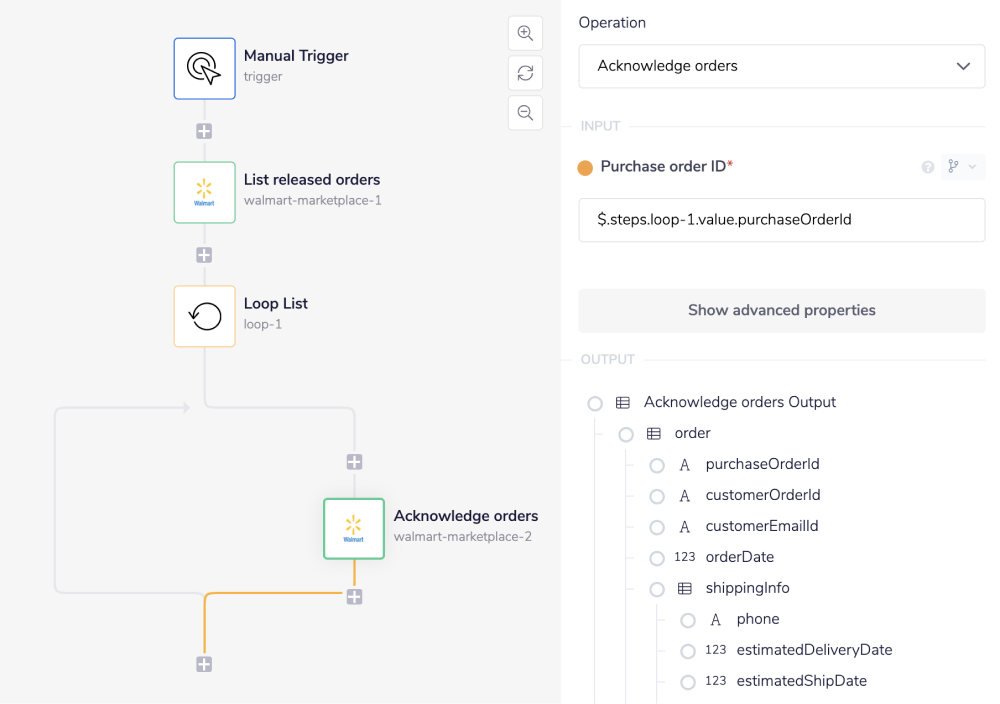Select the Acknowledge orders Walmart node

354,528
